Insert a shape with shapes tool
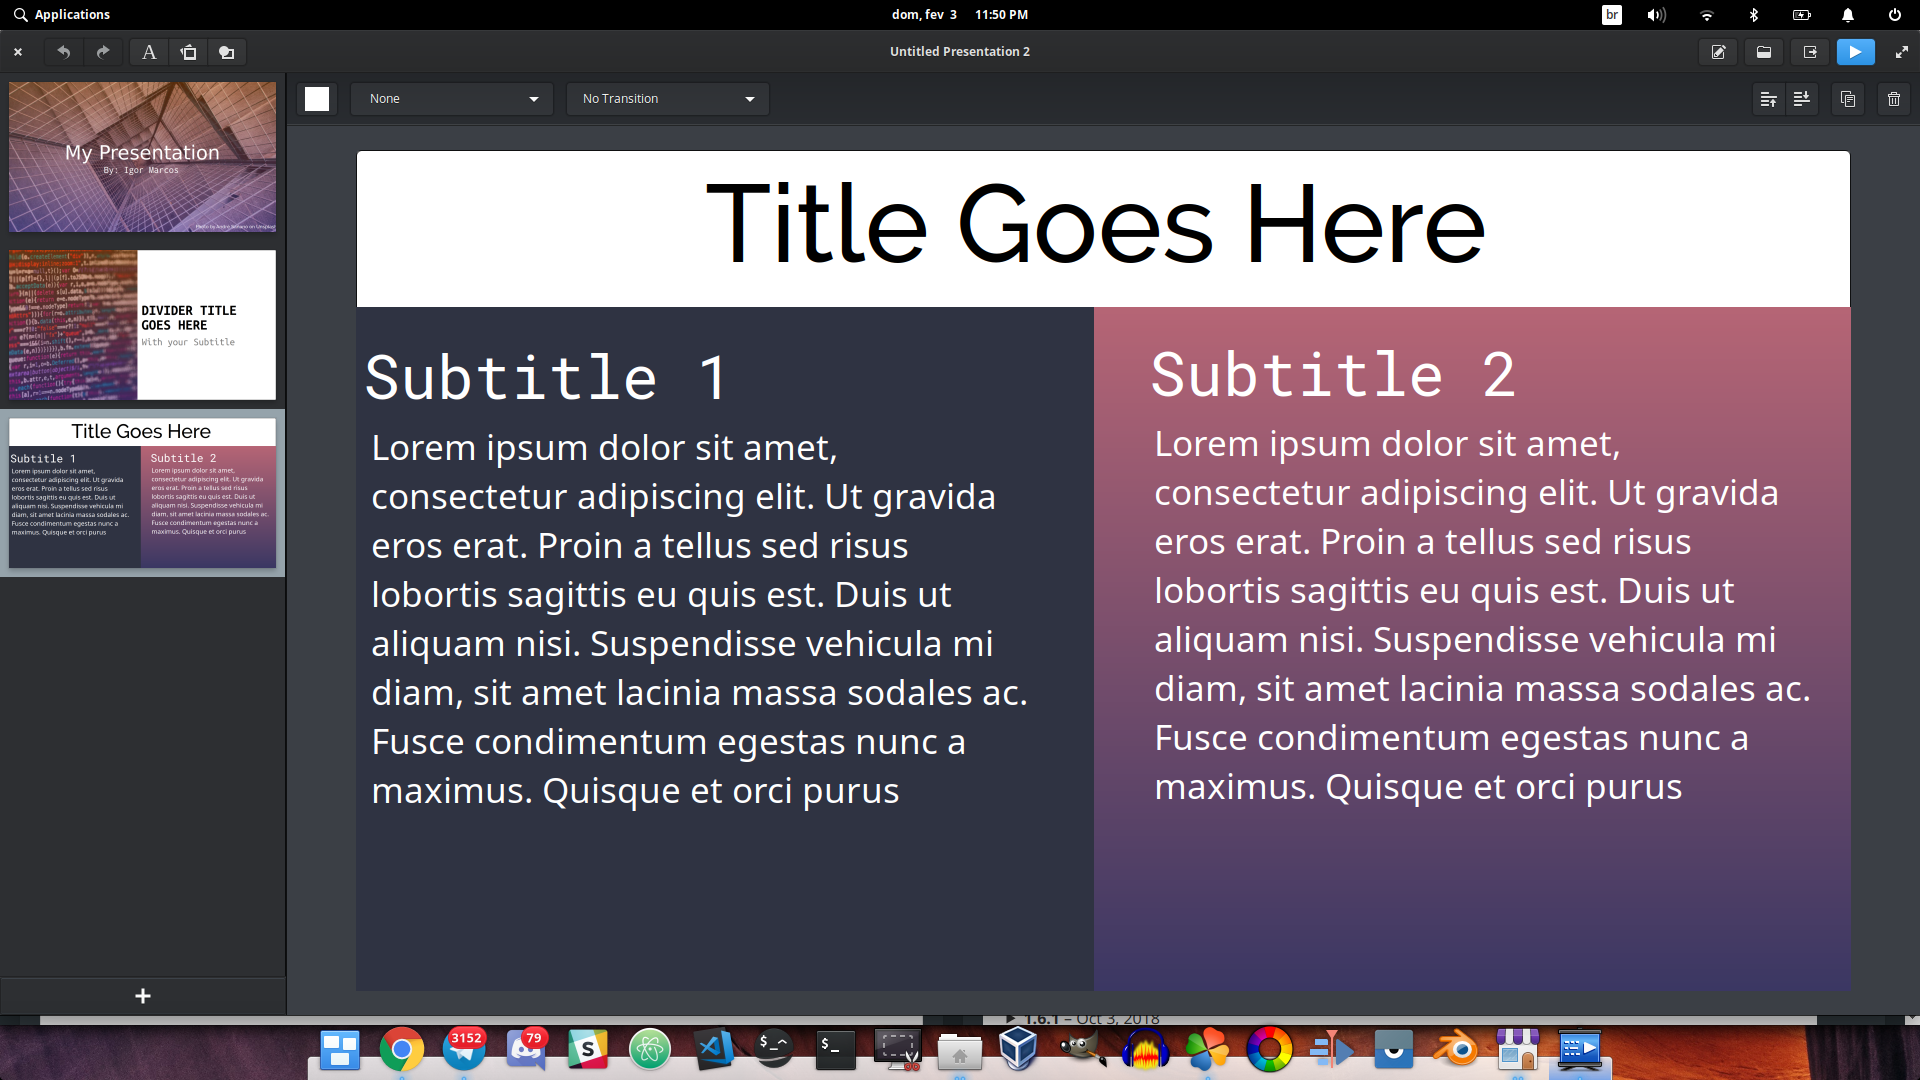The height and width of the screenshot is (1080, 1920). 227,52
